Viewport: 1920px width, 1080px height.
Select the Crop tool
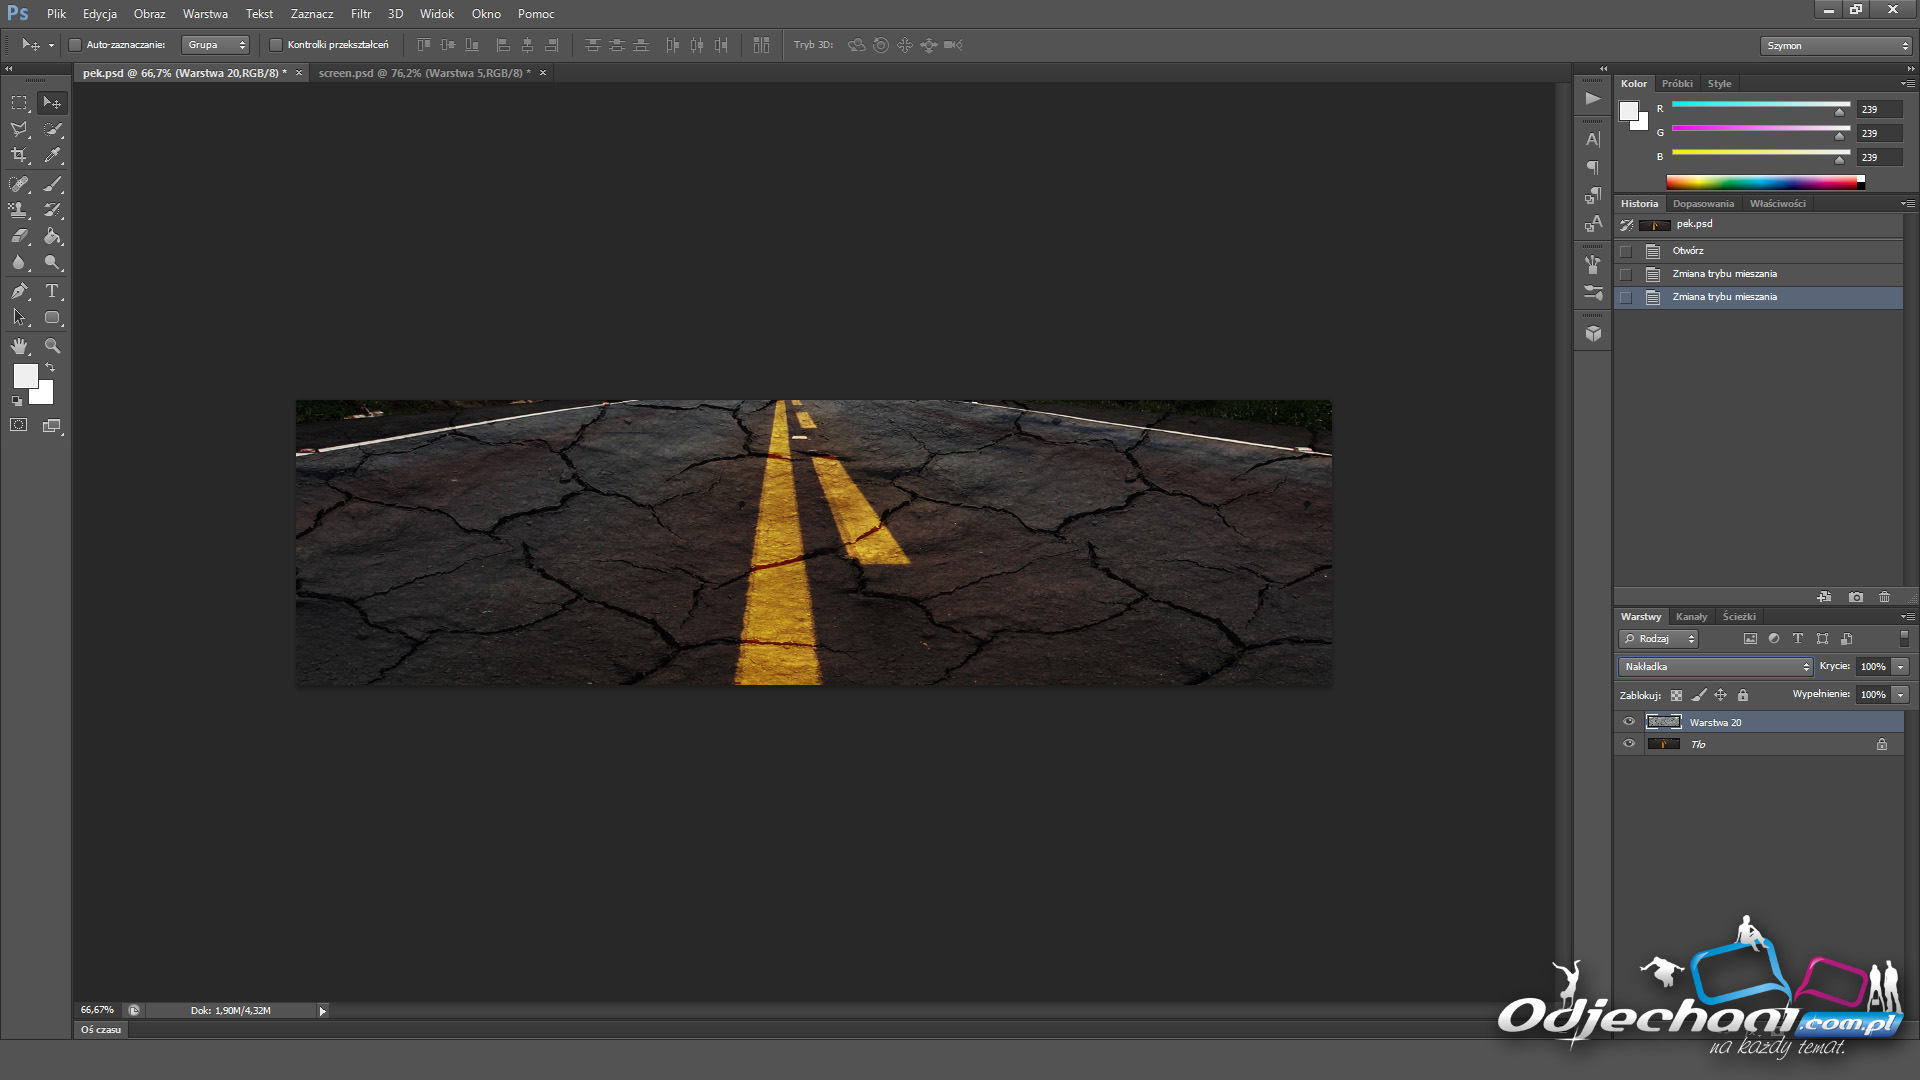coord(19,155)
